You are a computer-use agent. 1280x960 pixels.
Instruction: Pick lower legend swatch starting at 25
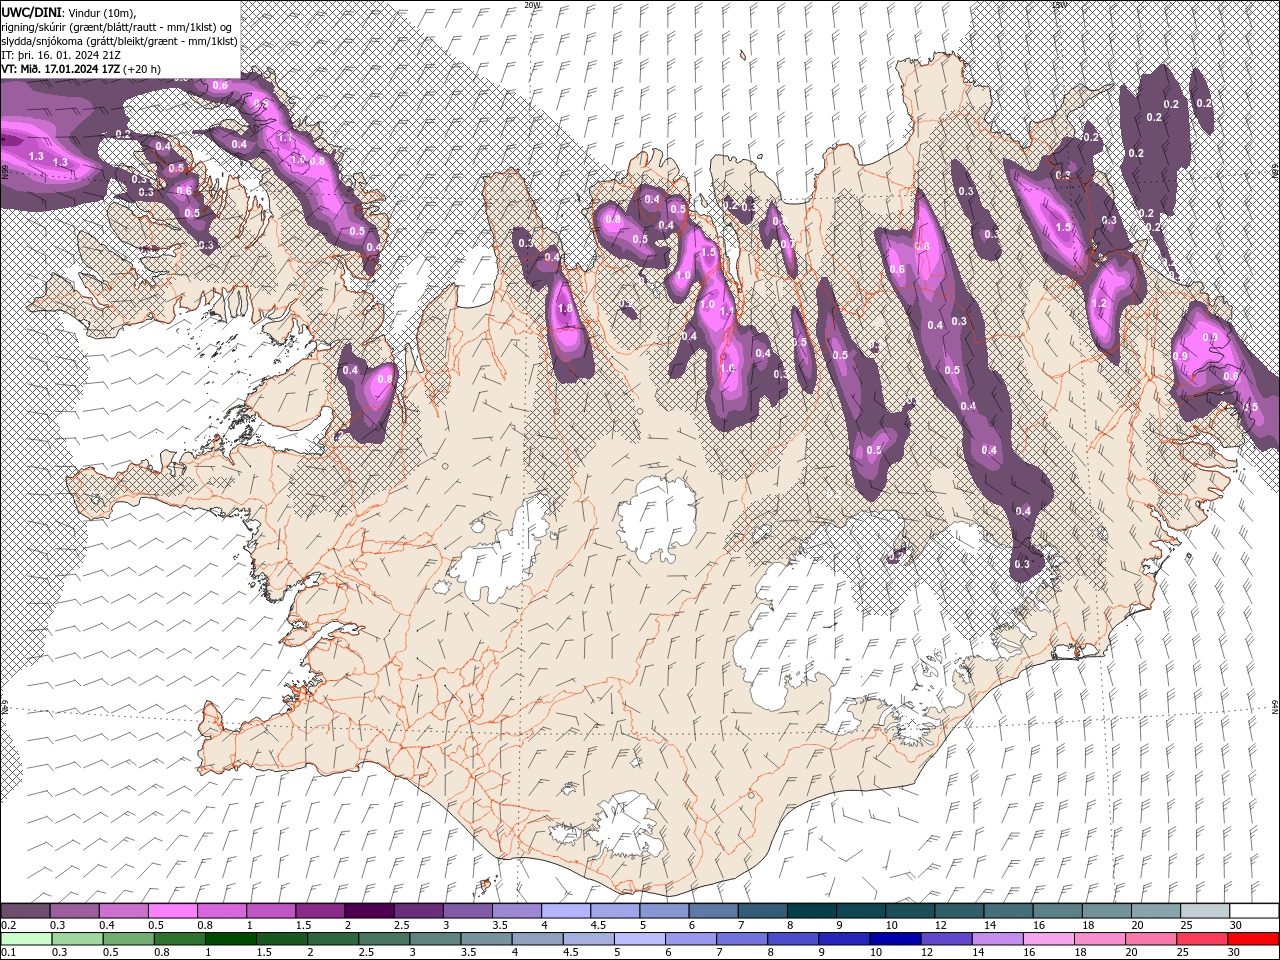[1201, 939]
